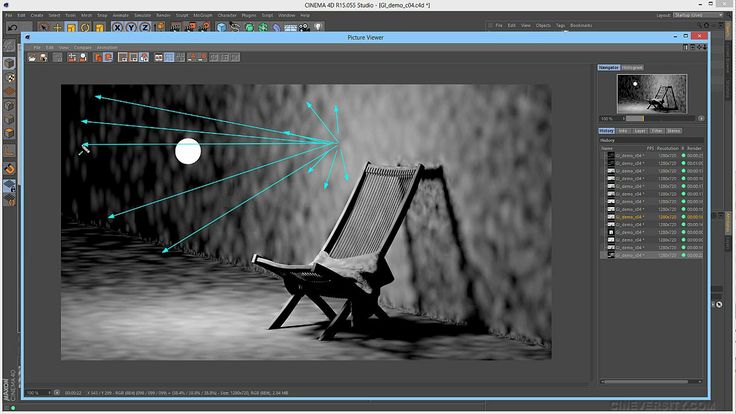
Task: Toggle the Z axis lock
Action: 145,28
